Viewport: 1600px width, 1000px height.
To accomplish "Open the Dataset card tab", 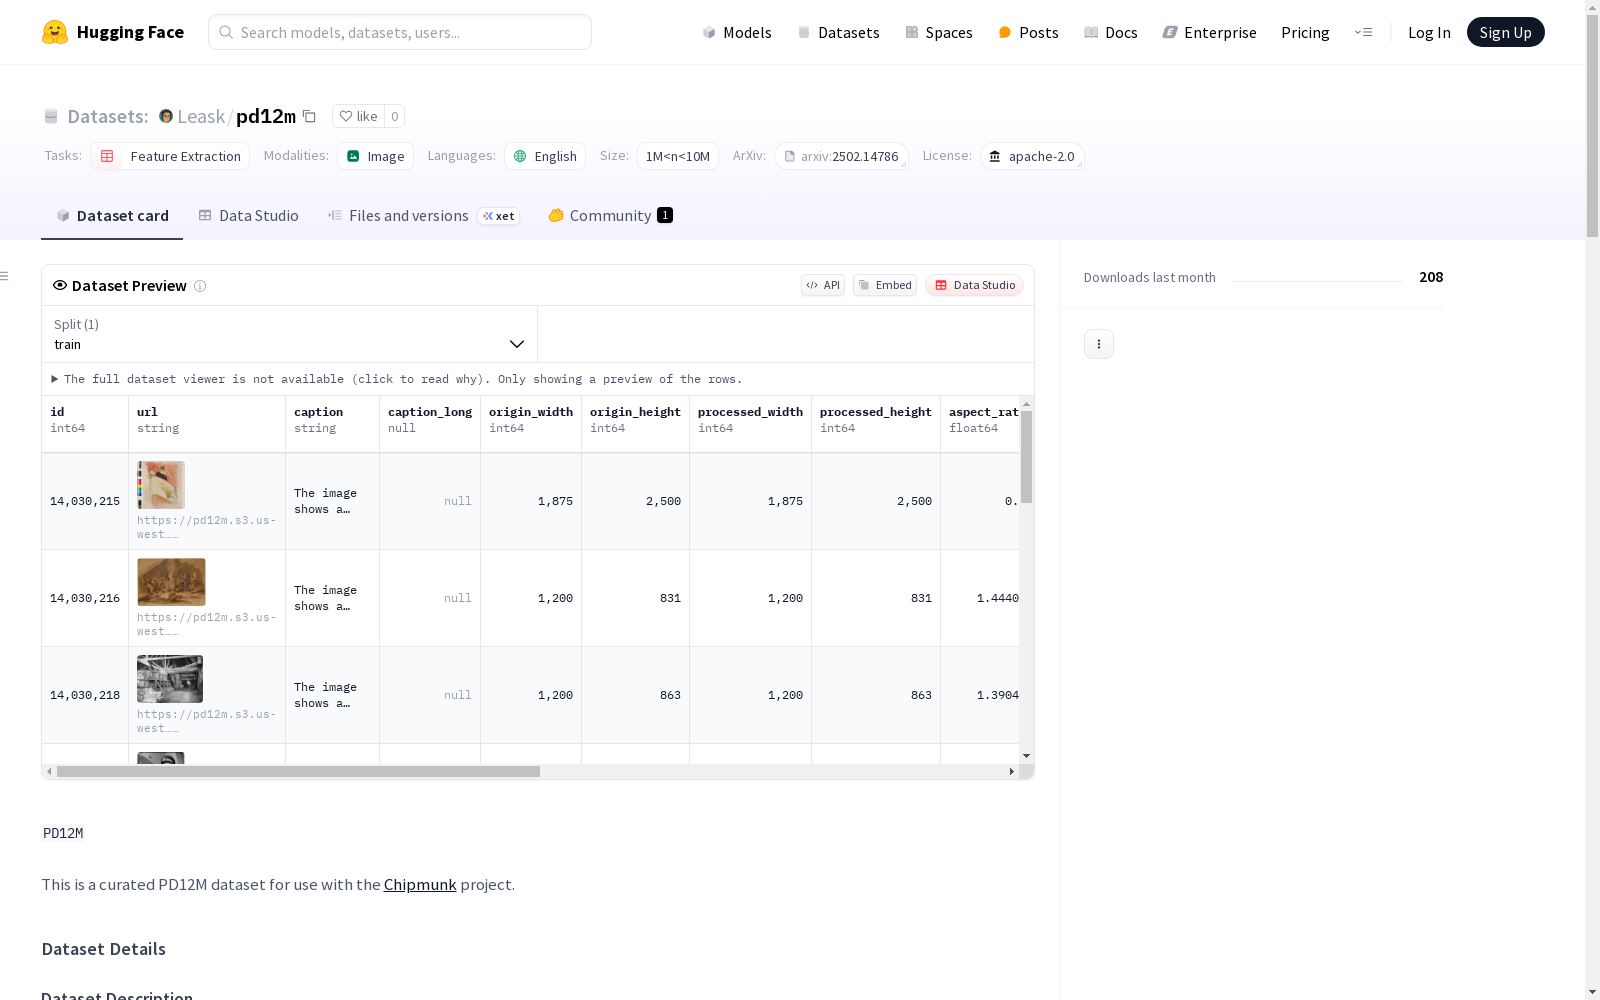I will click(112, 216).
